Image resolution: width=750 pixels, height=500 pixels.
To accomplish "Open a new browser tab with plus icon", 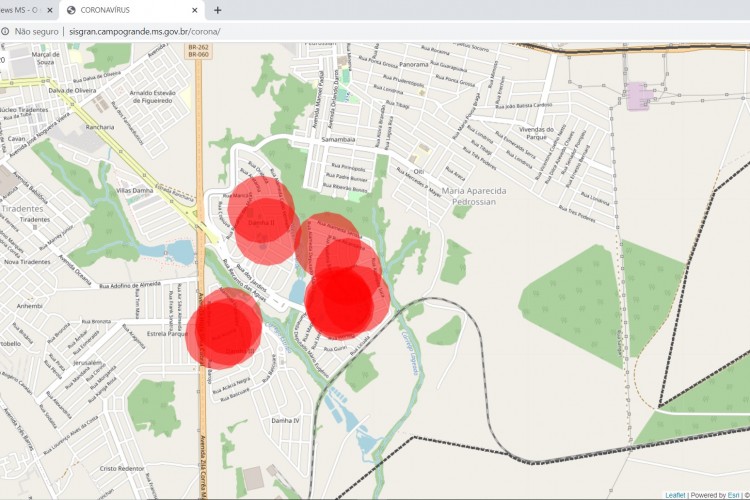I will point(218,10).
